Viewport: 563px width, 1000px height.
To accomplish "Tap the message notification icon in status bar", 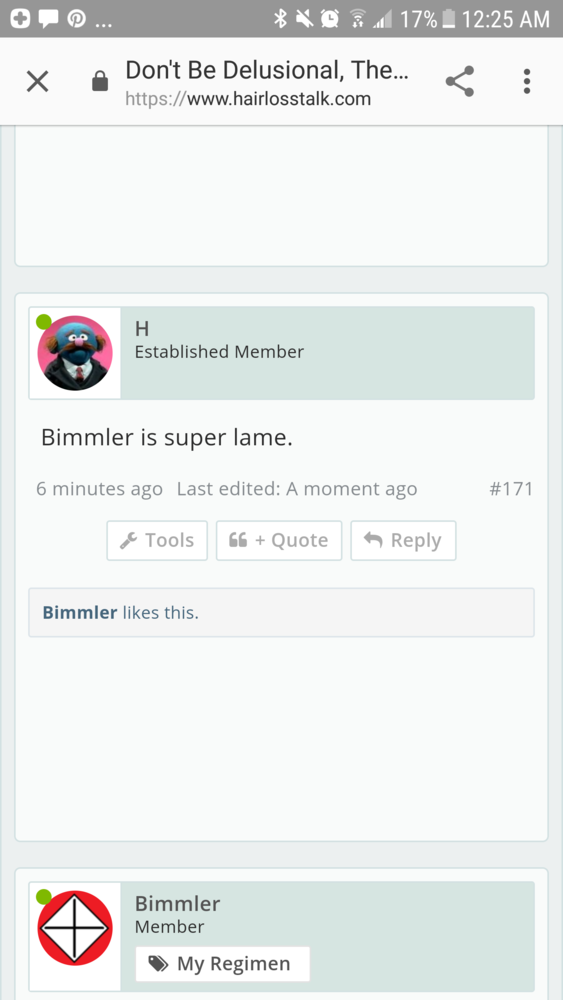I will [48, 19].
